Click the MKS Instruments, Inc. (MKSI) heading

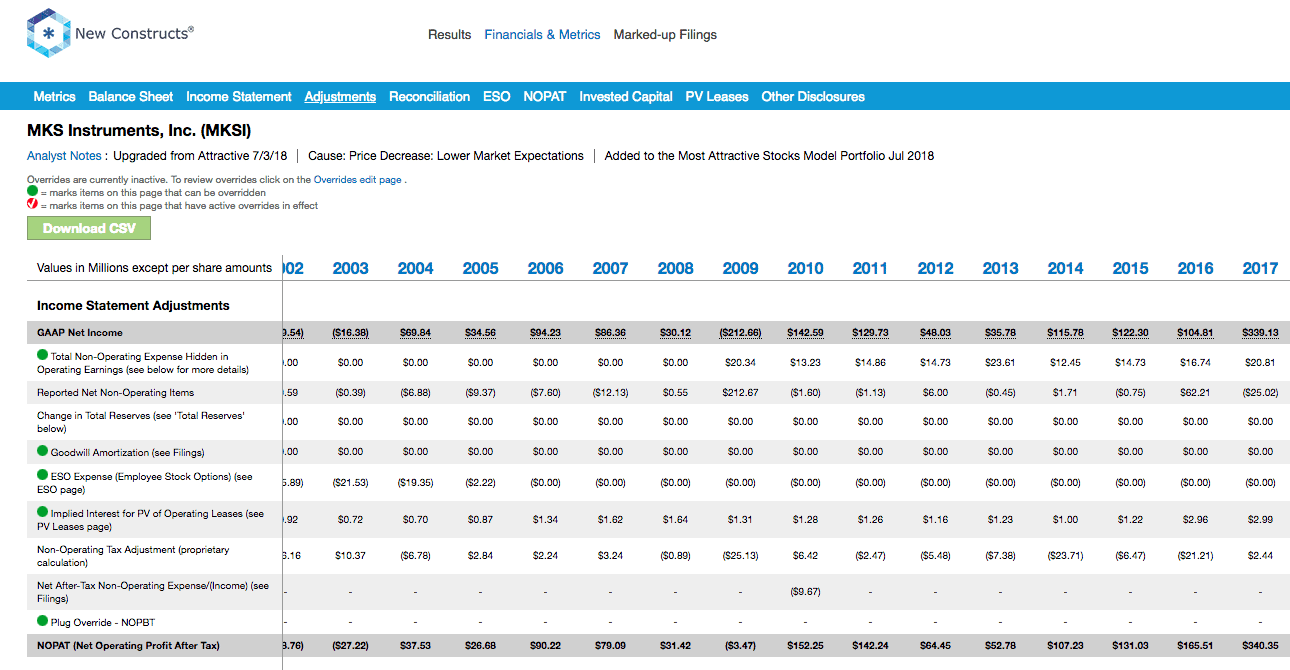[x=139, y=131]
